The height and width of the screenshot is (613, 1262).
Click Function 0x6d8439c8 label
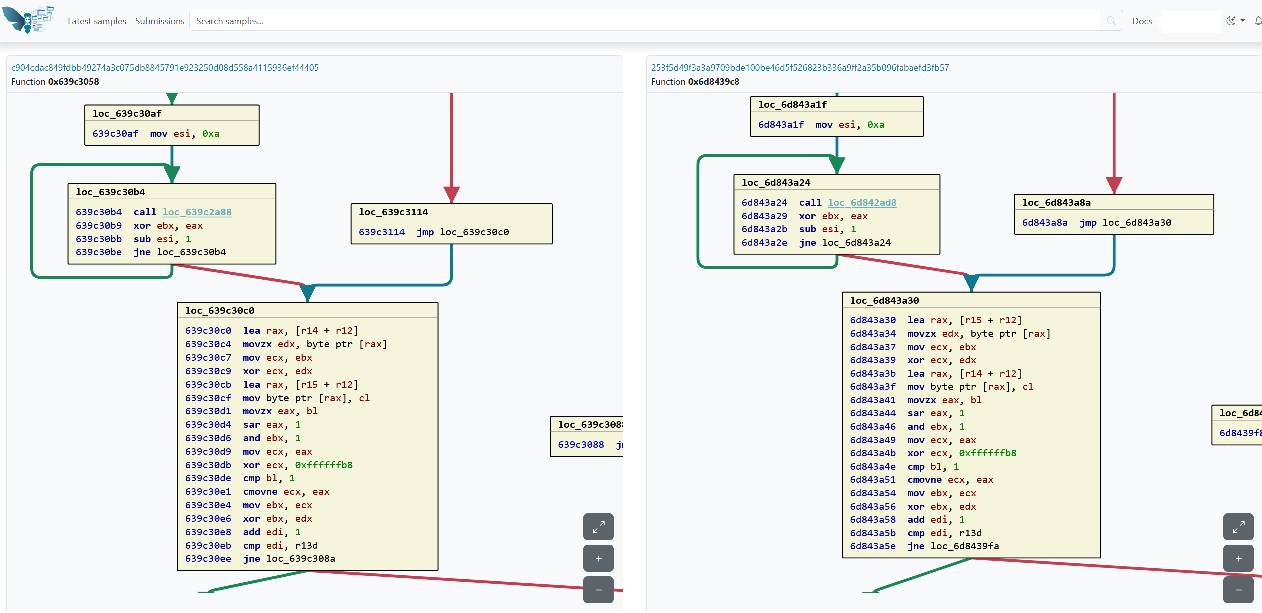[695, 81]
